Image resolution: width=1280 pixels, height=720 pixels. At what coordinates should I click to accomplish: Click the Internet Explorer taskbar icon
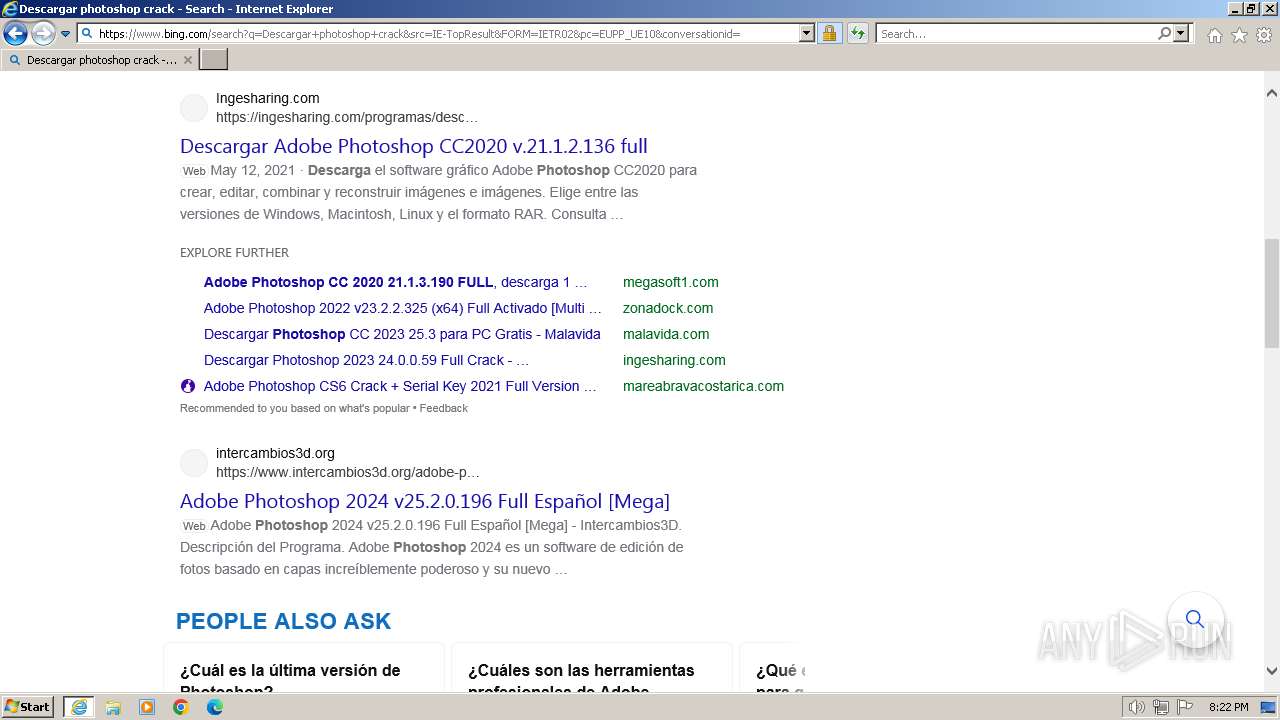point(79,707)
